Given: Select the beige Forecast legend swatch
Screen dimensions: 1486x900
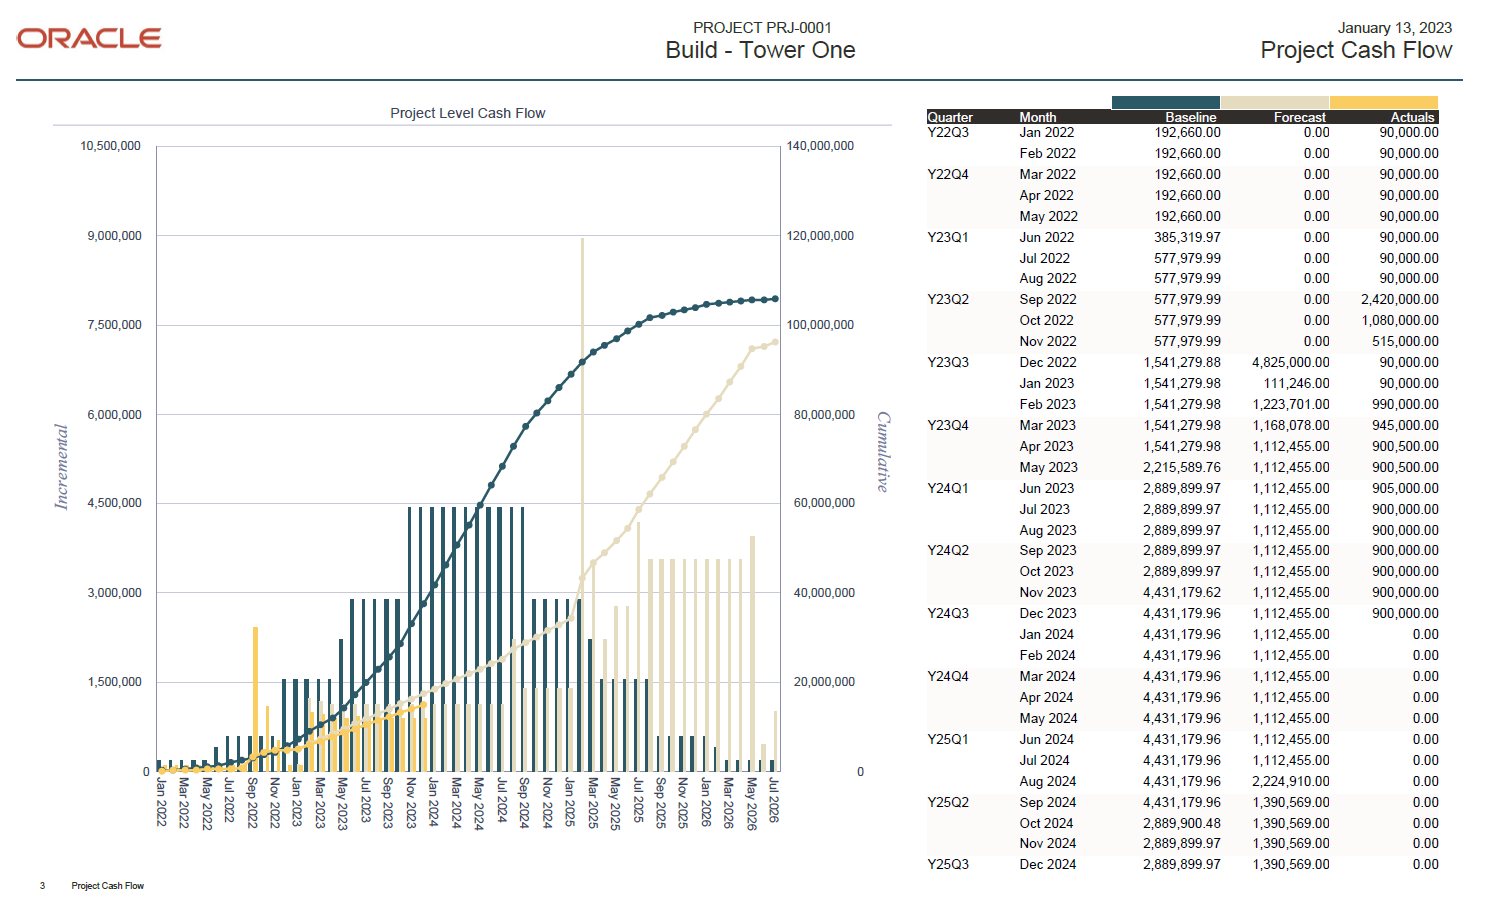Looking at the screenshot, I should [1274, 102].
